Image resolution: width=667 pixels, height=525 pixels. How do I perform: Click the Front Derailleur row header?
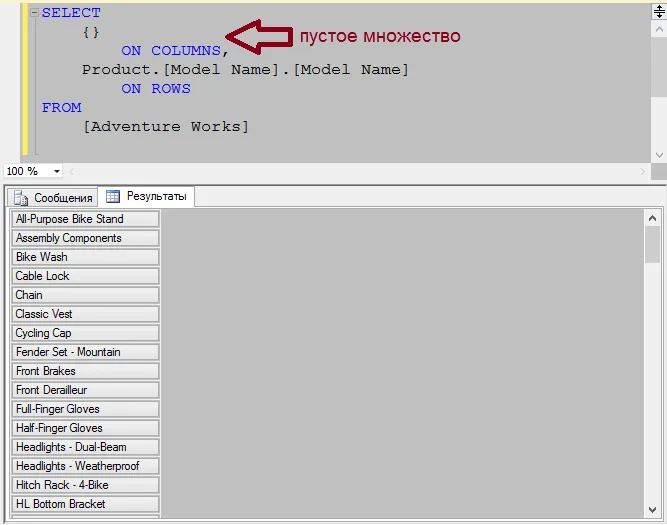(x=85, y=390)
